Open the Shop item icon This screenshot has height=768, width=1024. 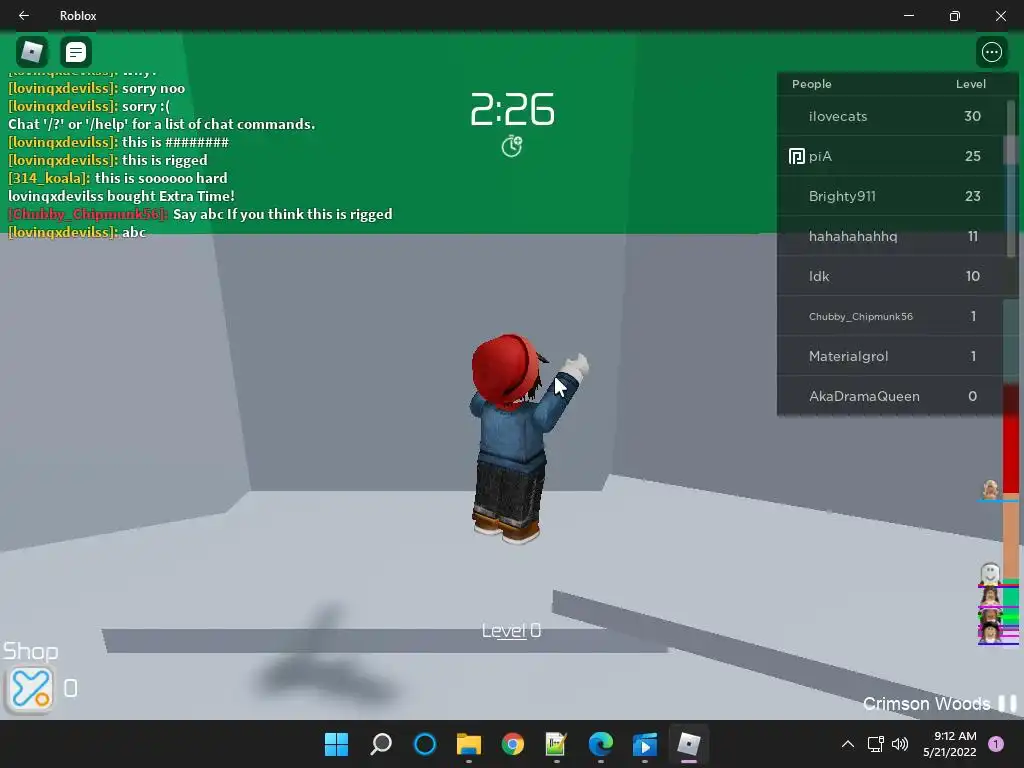click(29, 688)
